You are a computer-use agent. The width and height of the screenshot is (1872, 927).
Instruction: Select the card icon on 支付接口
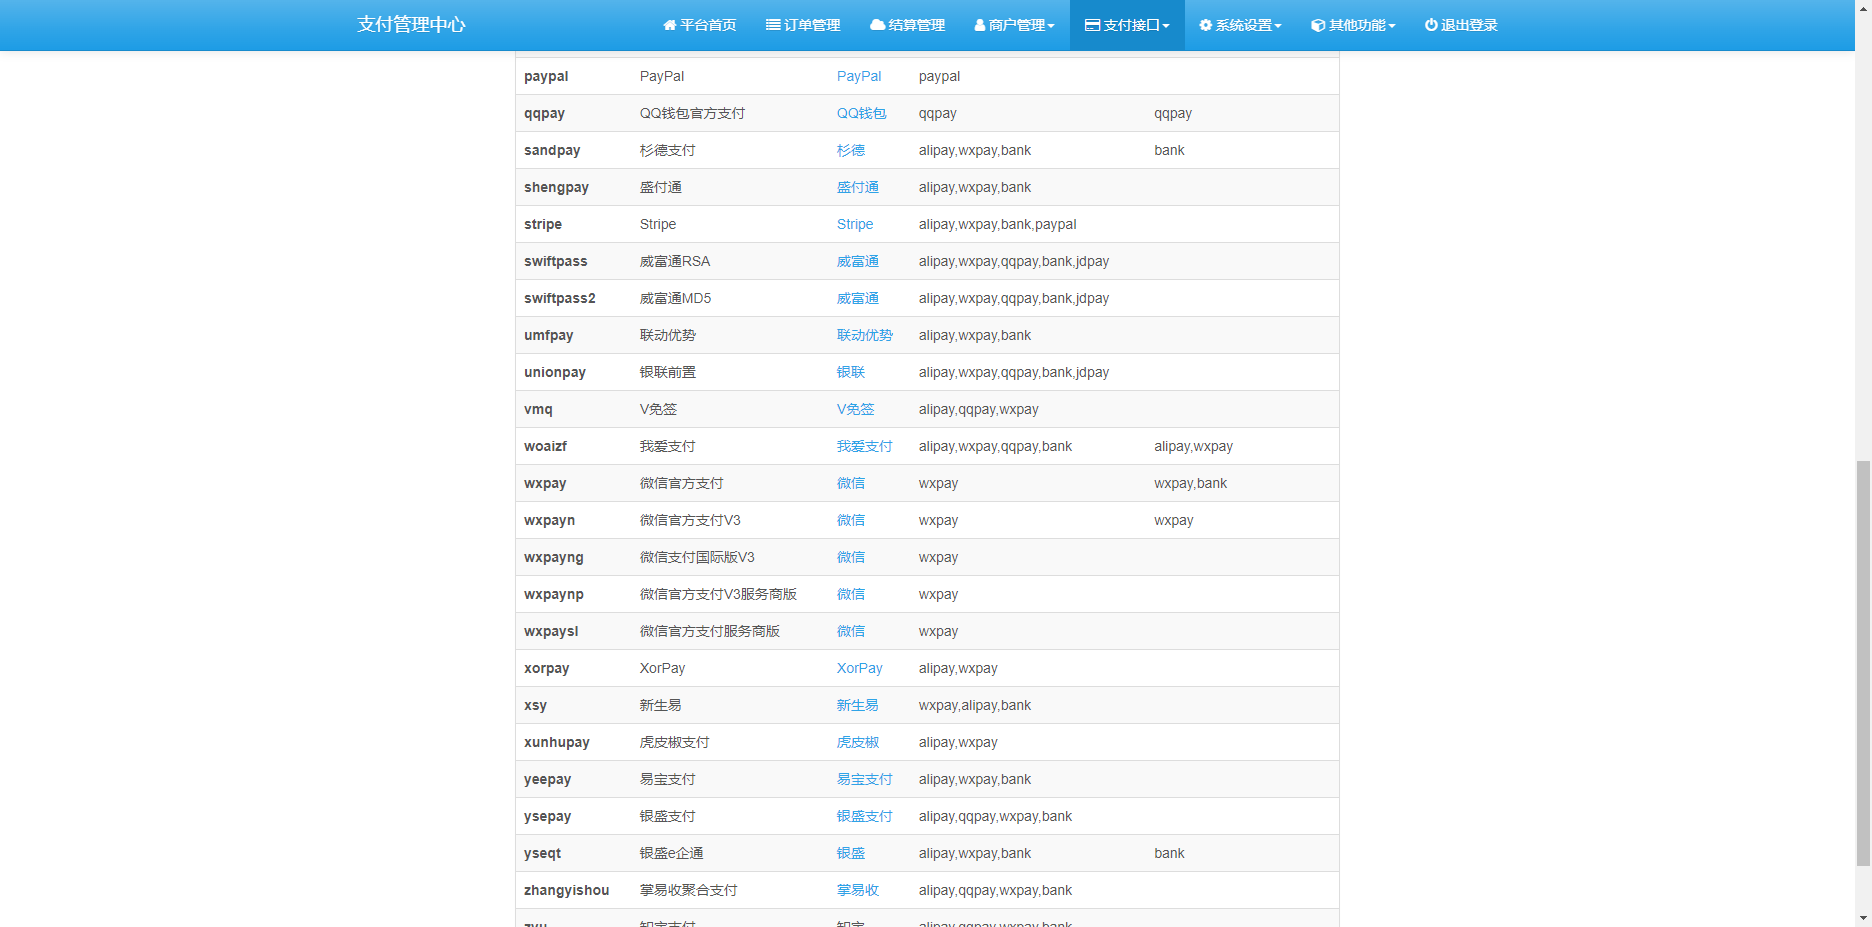click(x=1092, y=25)
